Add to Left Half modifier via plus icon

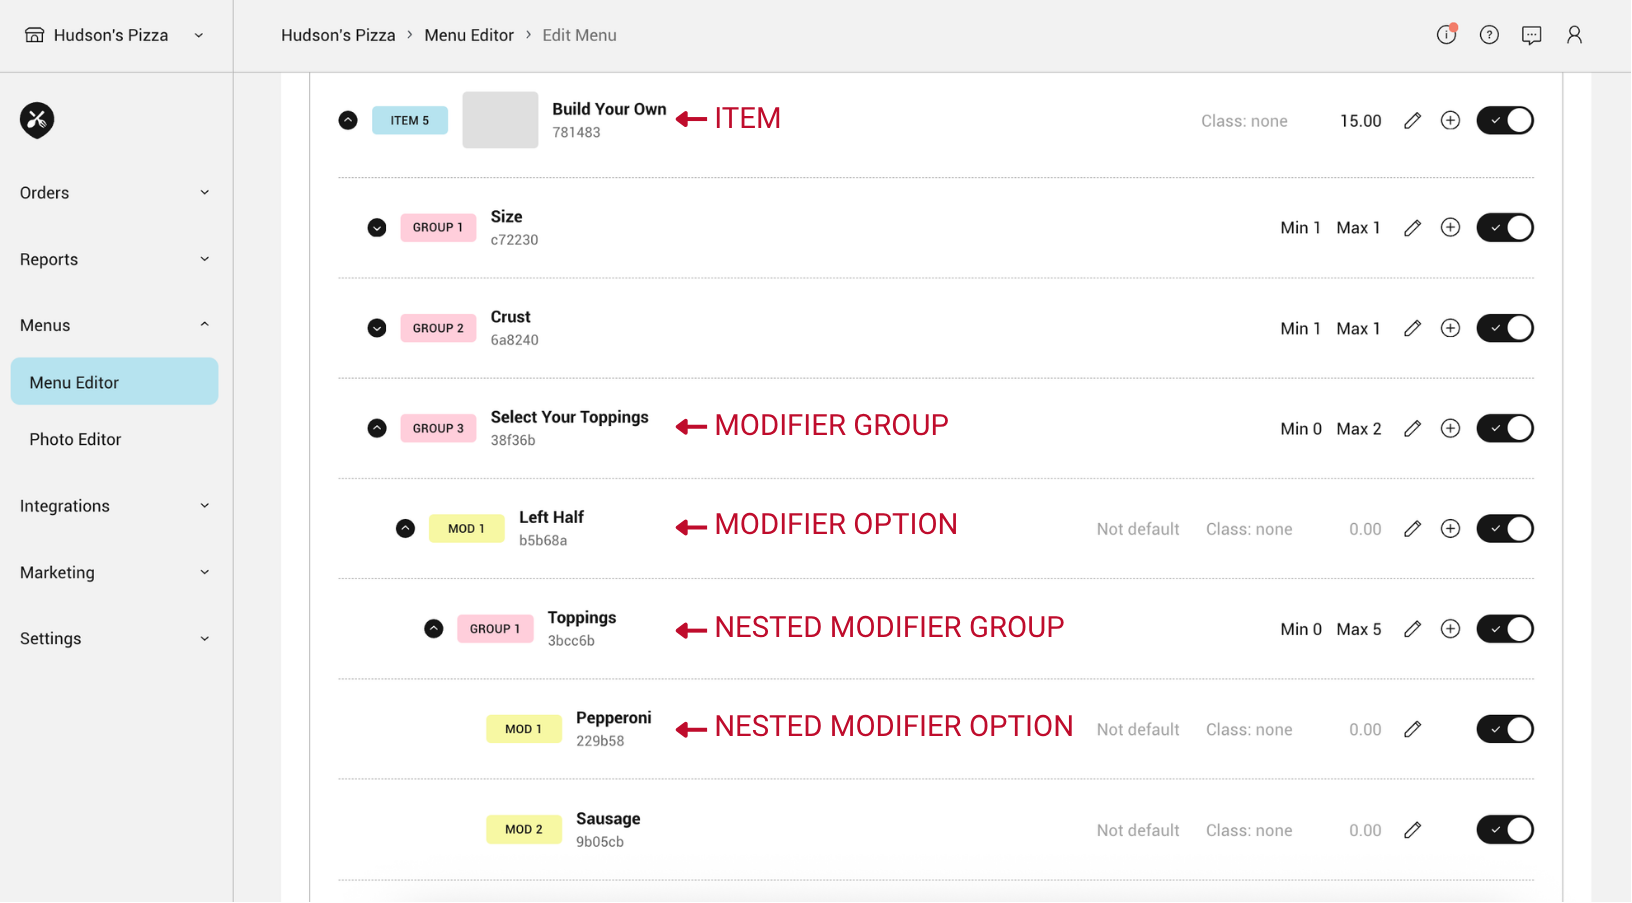point(1450,529)
